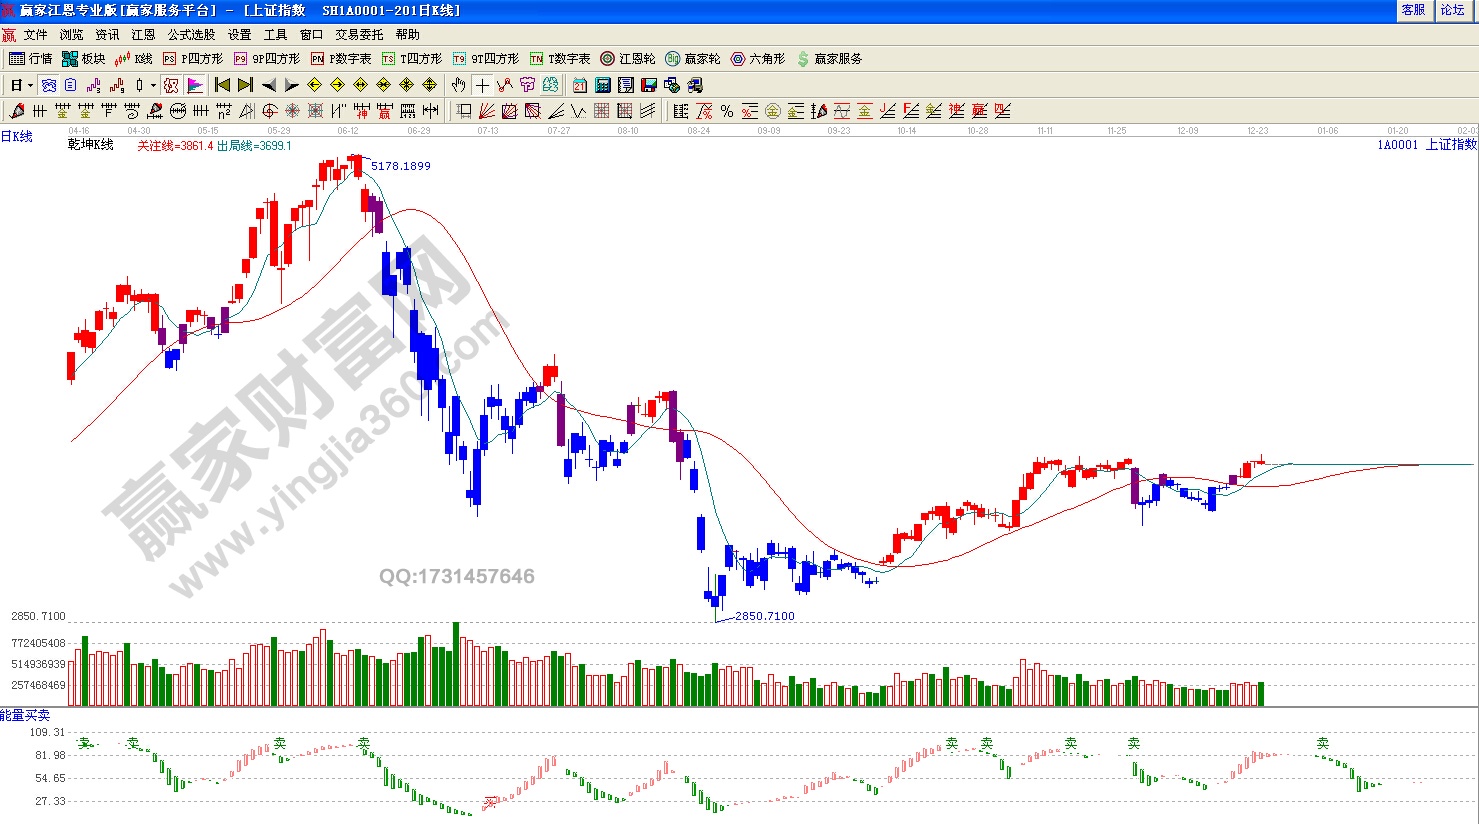Viewport: 1479px width, 824px height.
Task: Click the 赢家服务 dollar sign icon
Action: [x=803, y=59]
